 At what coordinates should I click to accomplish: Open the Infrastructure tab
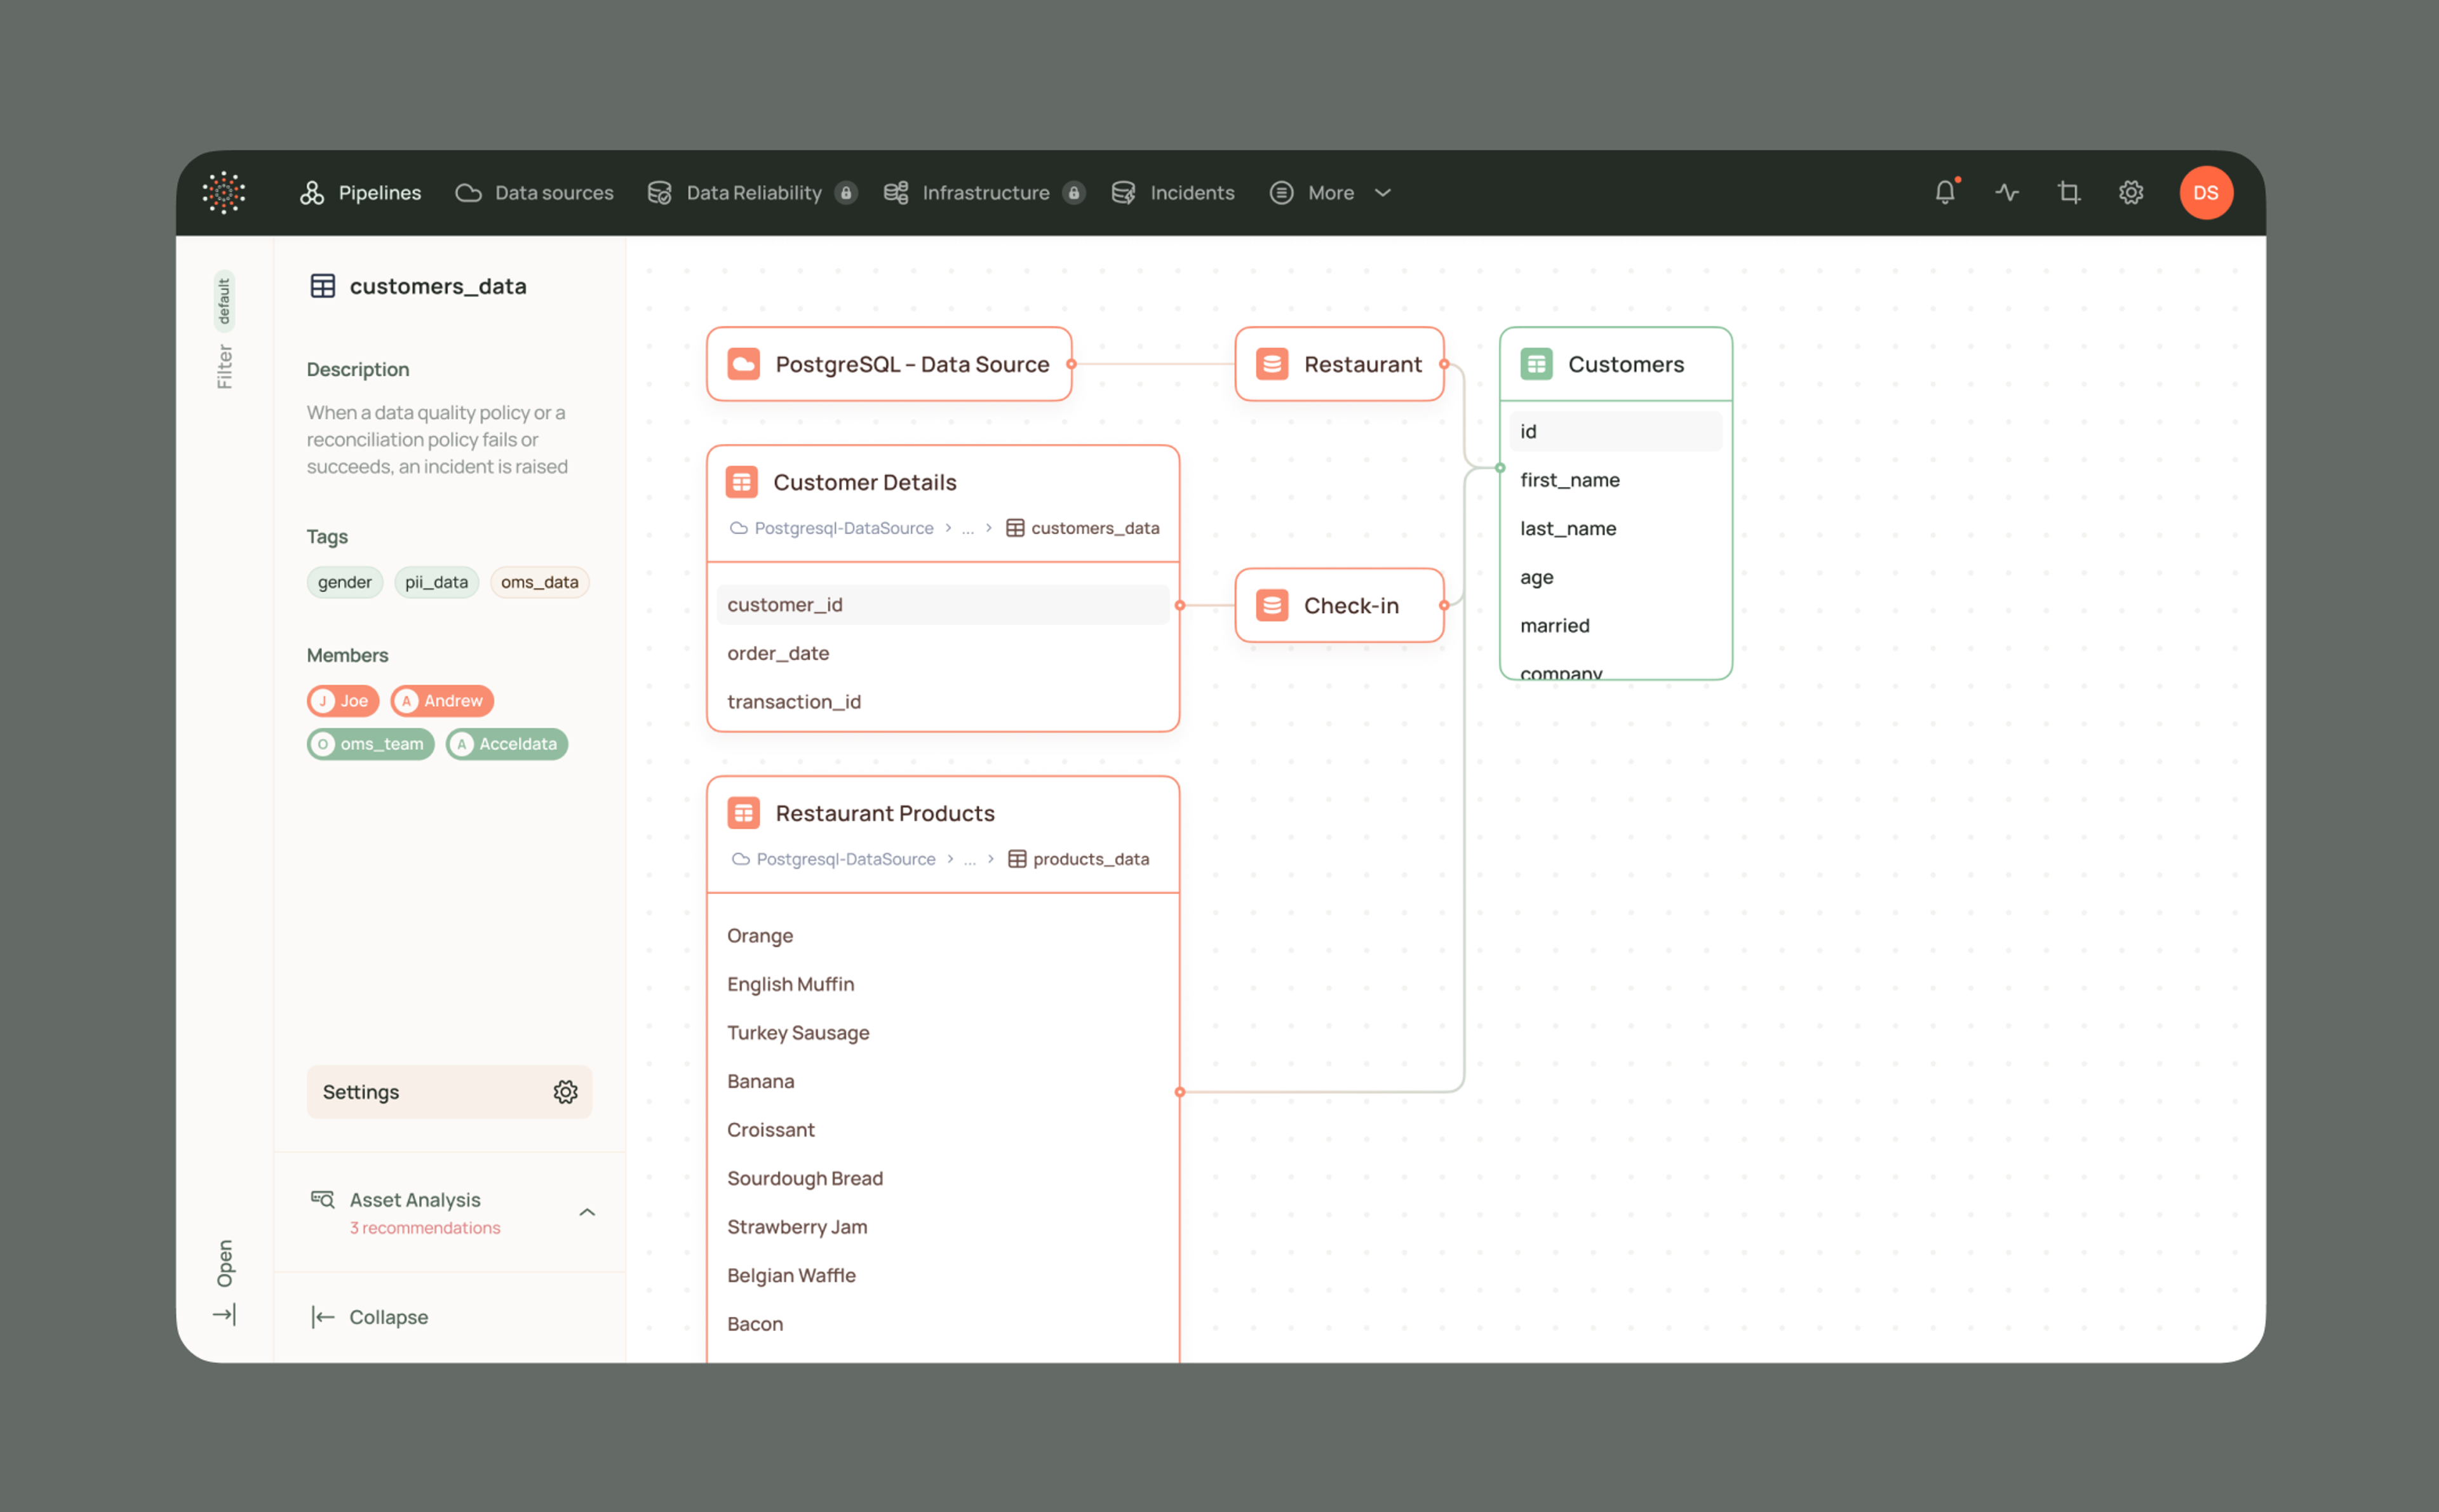click(x=984, y=193)
